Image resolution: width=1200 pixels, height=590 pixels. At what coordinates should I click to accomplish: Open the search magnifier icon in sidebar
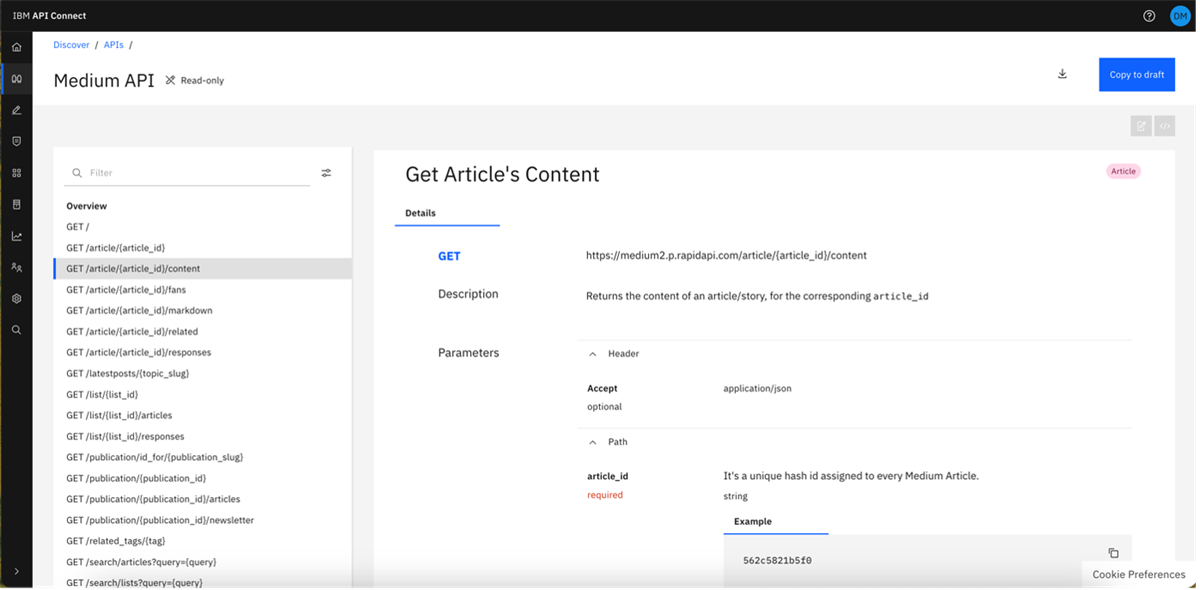(16, 330)
